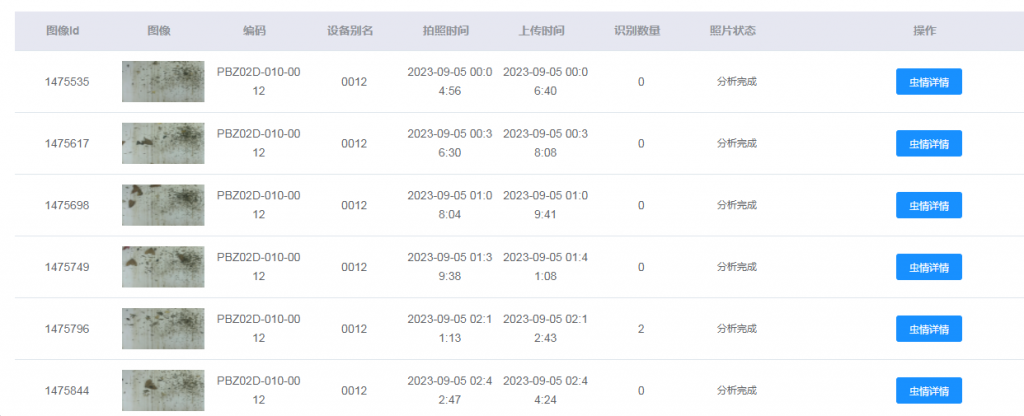The height and width of the screenshot is (416, 1024).
Task: Click the 照片状态 column header
Action: [x=733, y=31]
